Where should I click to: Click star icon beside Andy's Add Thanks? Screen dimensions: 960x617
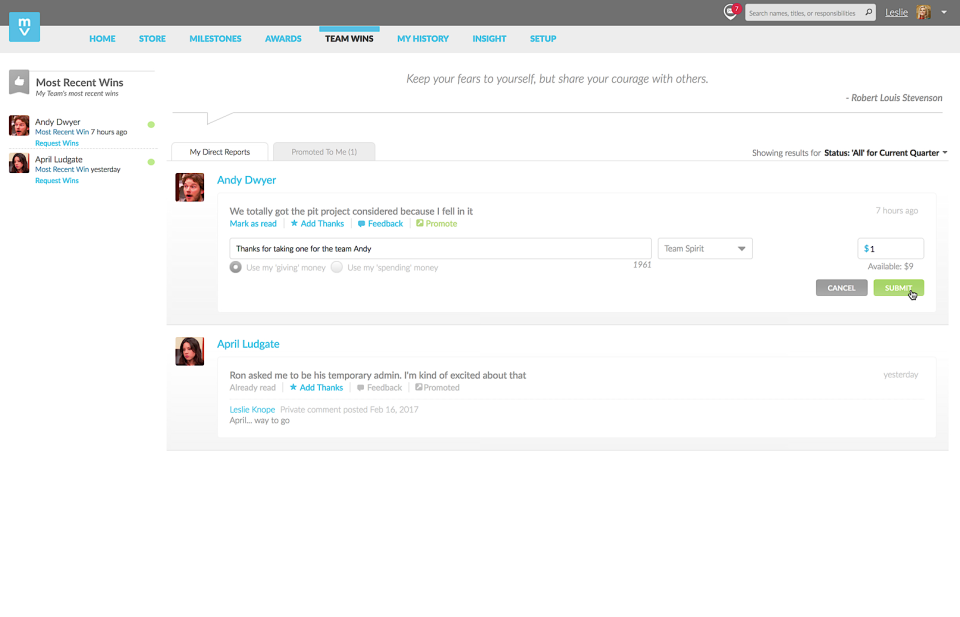click(294, 223)
